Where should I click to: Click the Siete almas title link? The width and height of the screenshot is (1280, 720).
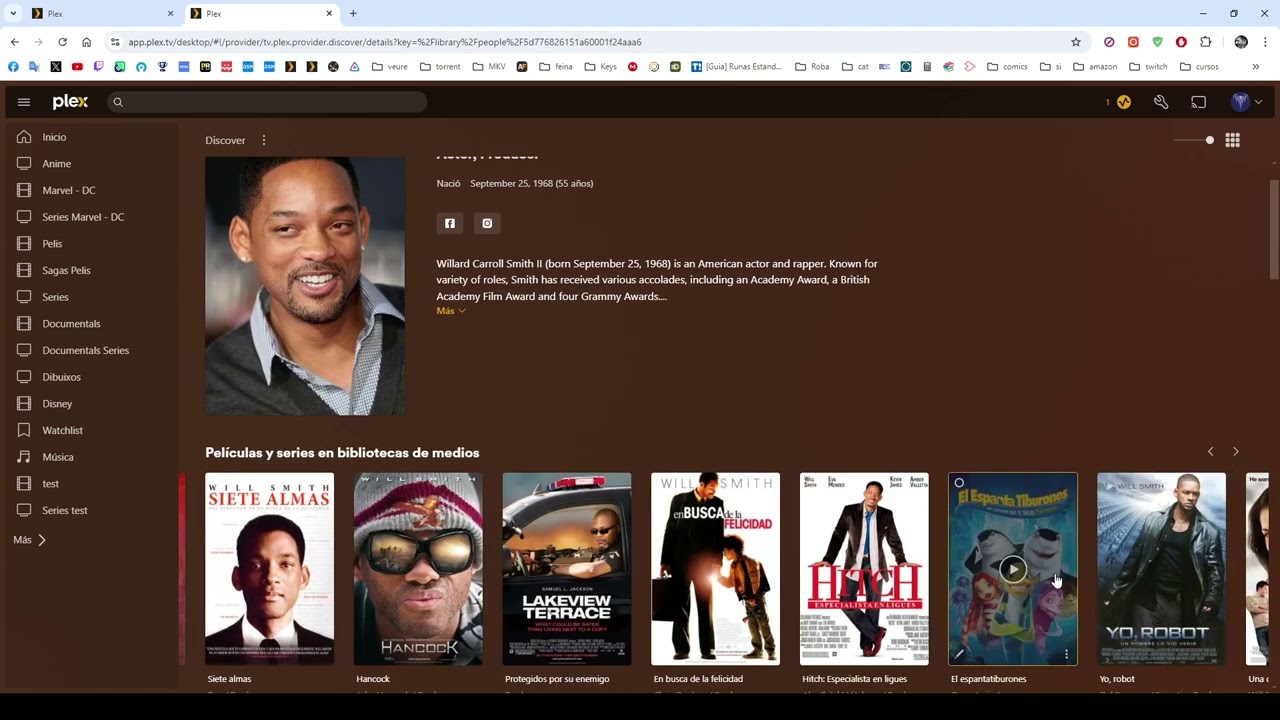point(229,679)
